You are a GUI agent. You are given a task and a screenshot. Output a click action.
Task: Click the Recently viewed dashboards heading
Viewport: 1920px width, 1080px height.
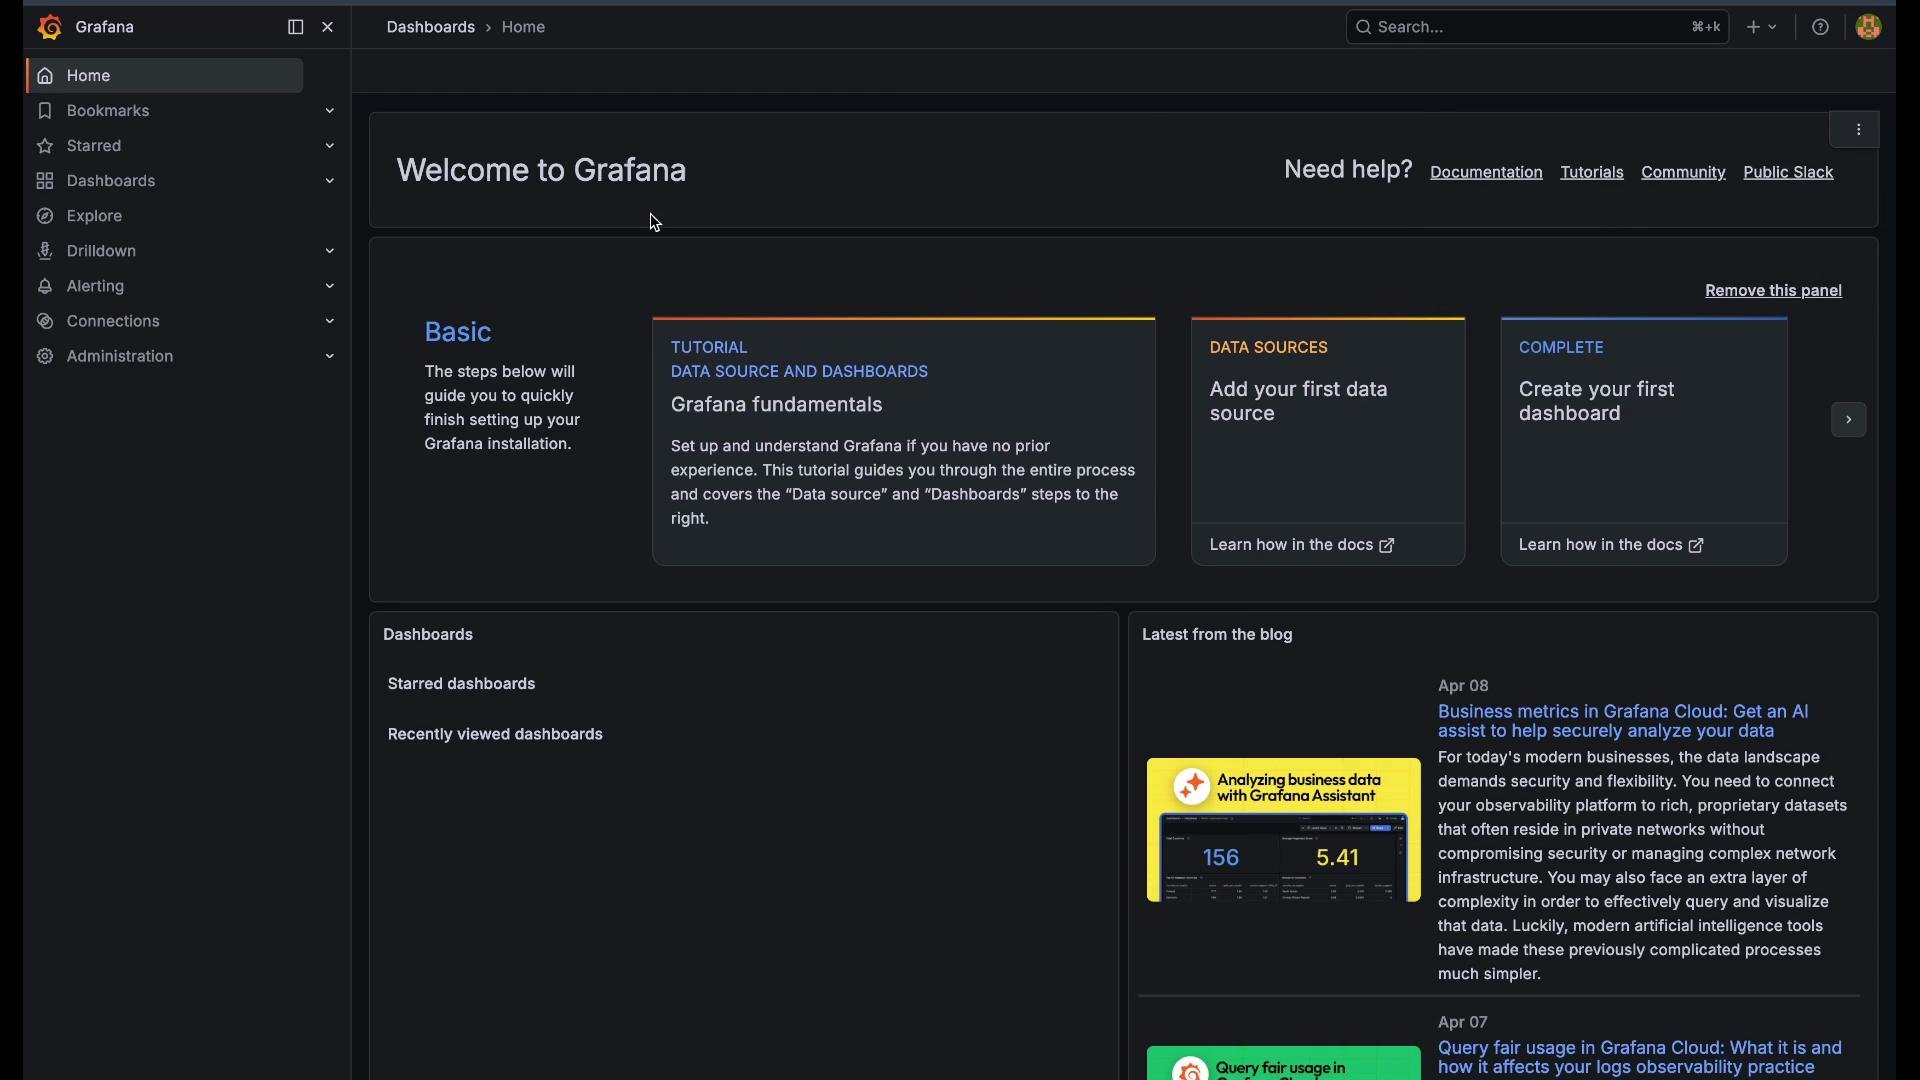click(x=496, y=735)
